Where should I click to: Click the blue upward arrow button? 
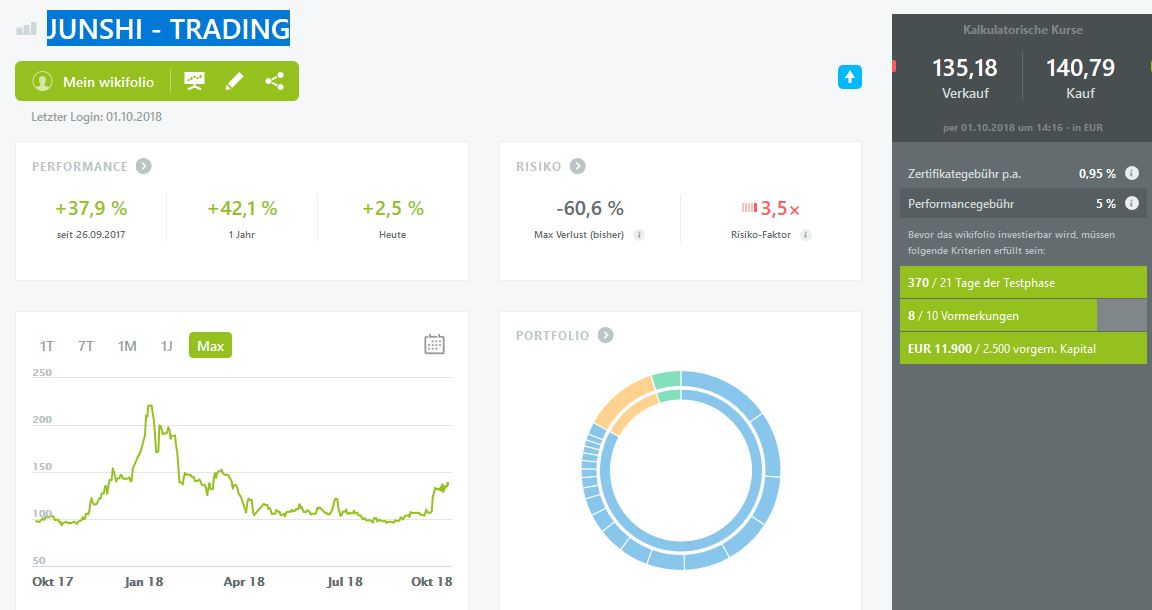click(849, 76)
